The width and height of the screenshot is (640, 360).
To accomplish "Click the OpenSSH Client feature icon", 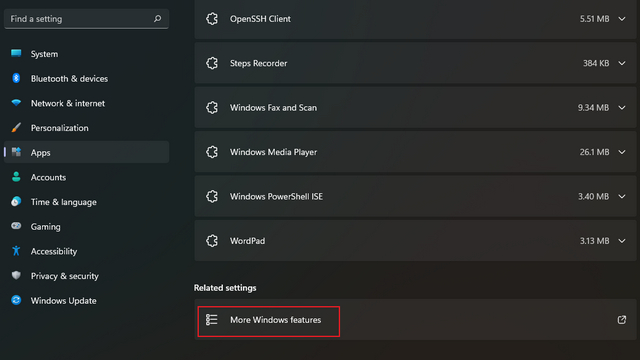I will coord(212,19).
